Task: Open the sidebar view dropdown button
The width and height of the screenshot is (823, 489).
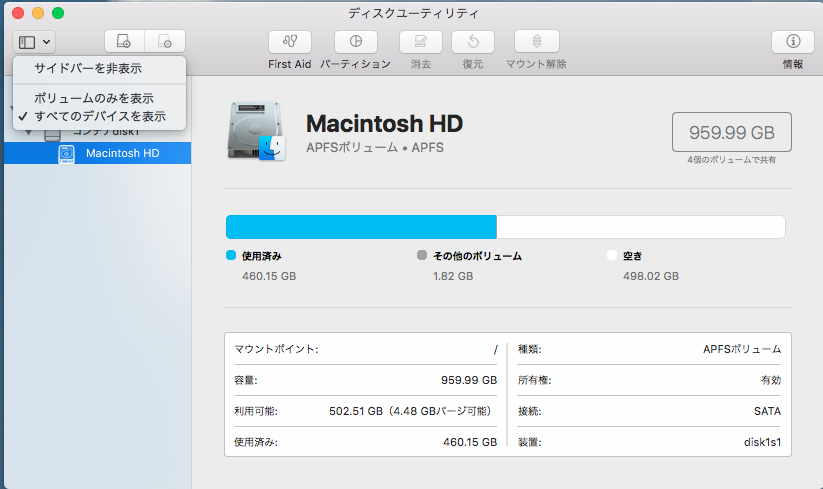Action: [34, 42]
